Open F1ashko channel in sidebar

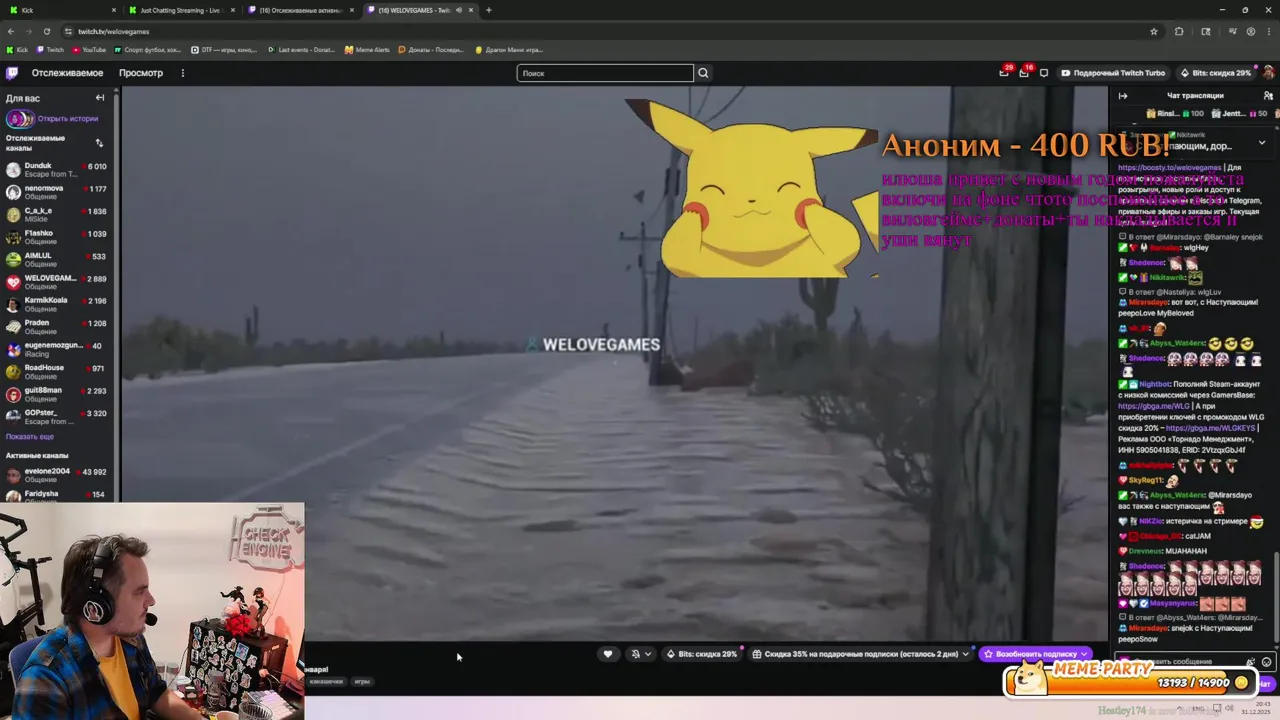(57, 237)
